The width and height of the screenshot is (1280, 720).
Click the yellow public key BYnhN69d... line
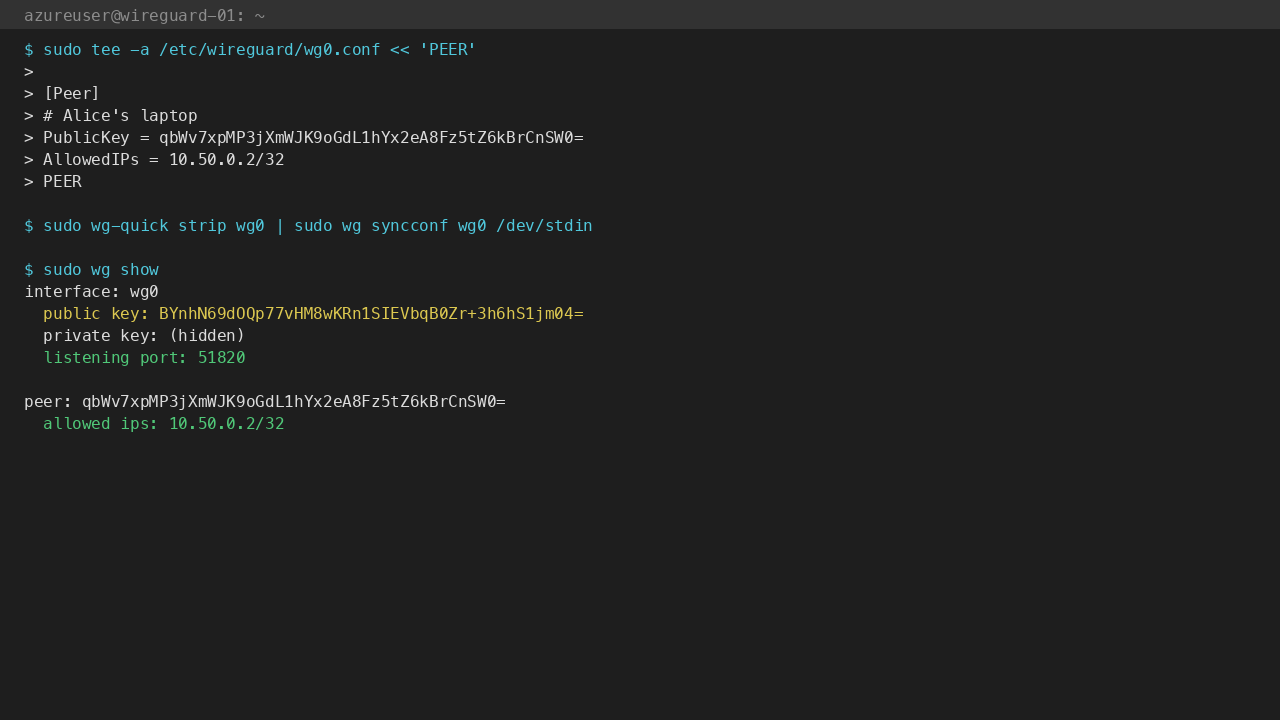313,314
